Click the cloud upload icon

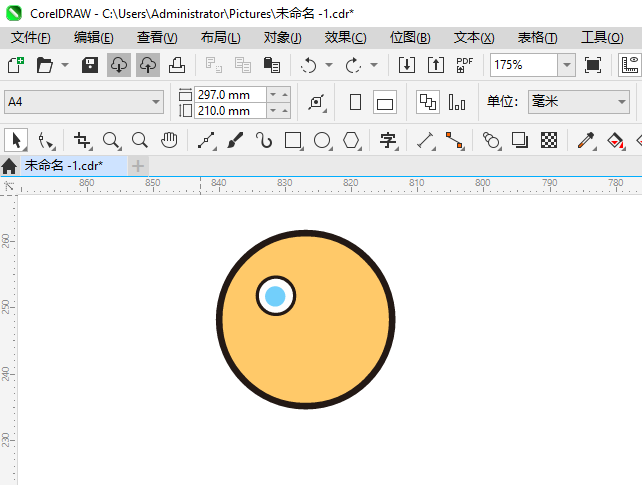pos(148,65)
